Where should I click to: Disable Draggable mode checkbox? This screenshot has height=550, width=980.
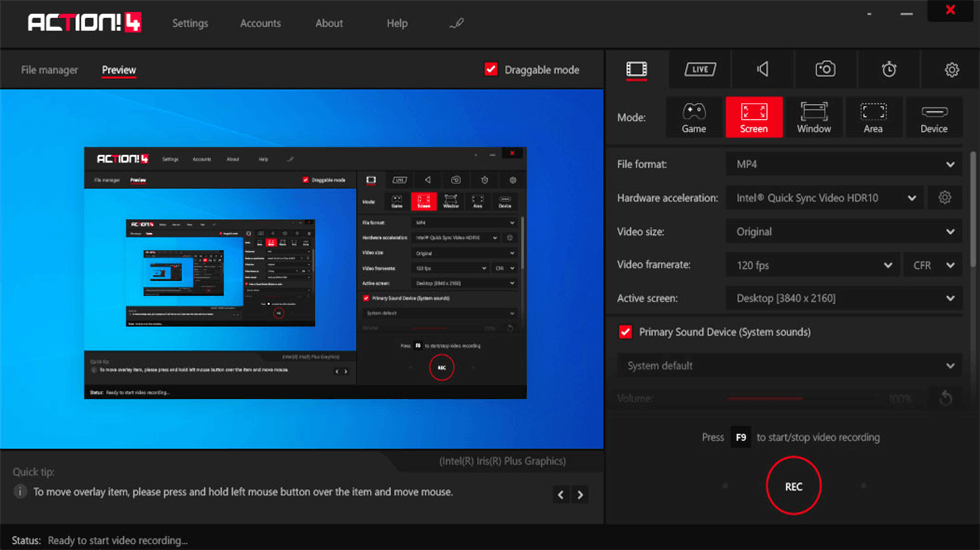tap(491, 70)
